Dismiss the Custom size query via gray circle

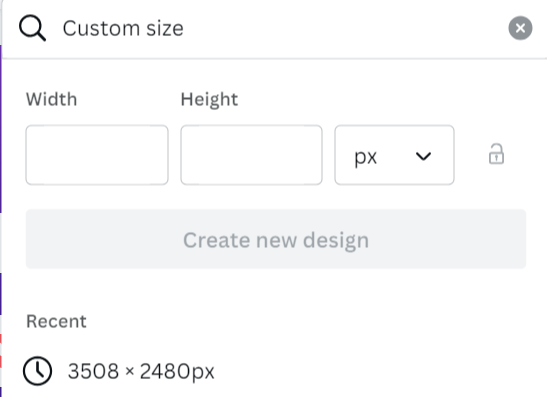[520, 28]
